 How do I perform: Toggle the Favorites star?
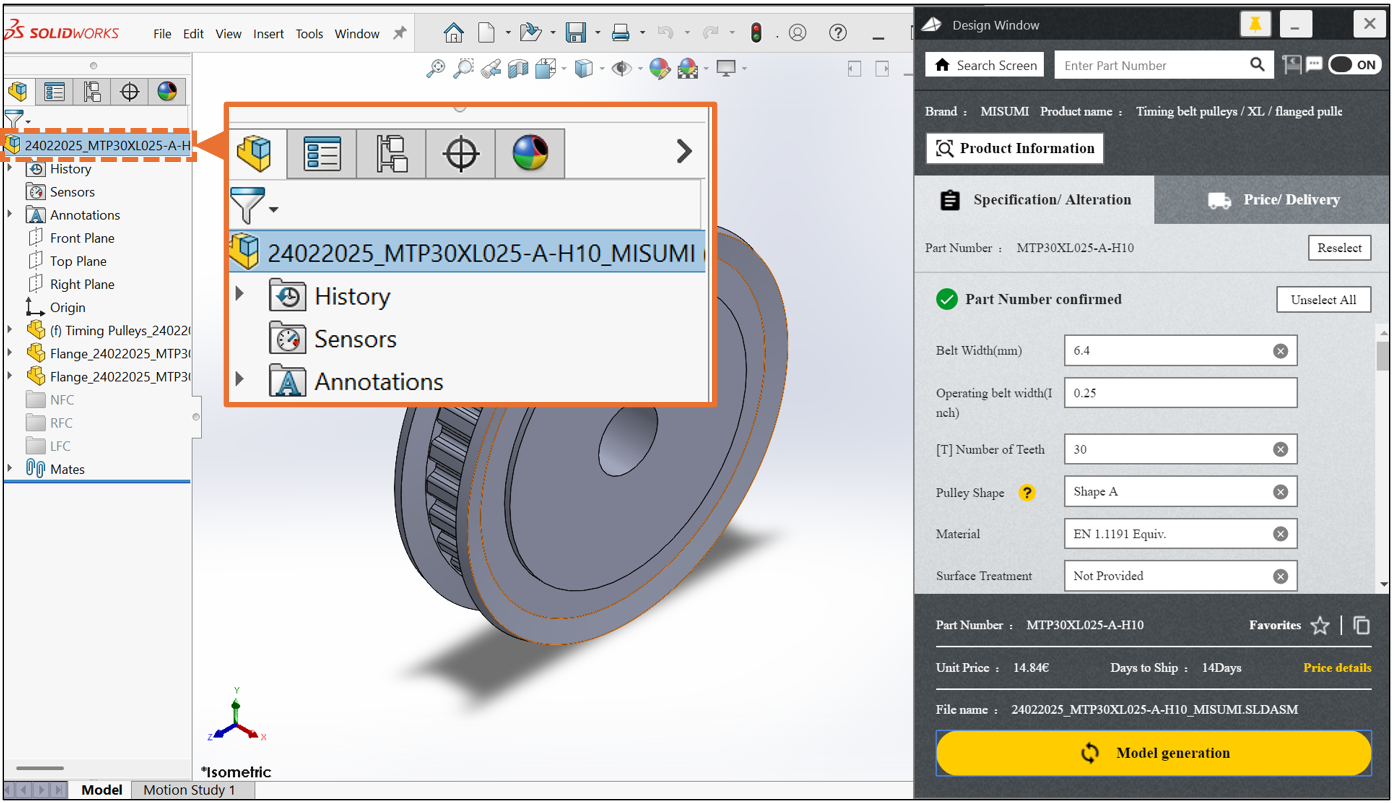click(x=1320, y=625)
